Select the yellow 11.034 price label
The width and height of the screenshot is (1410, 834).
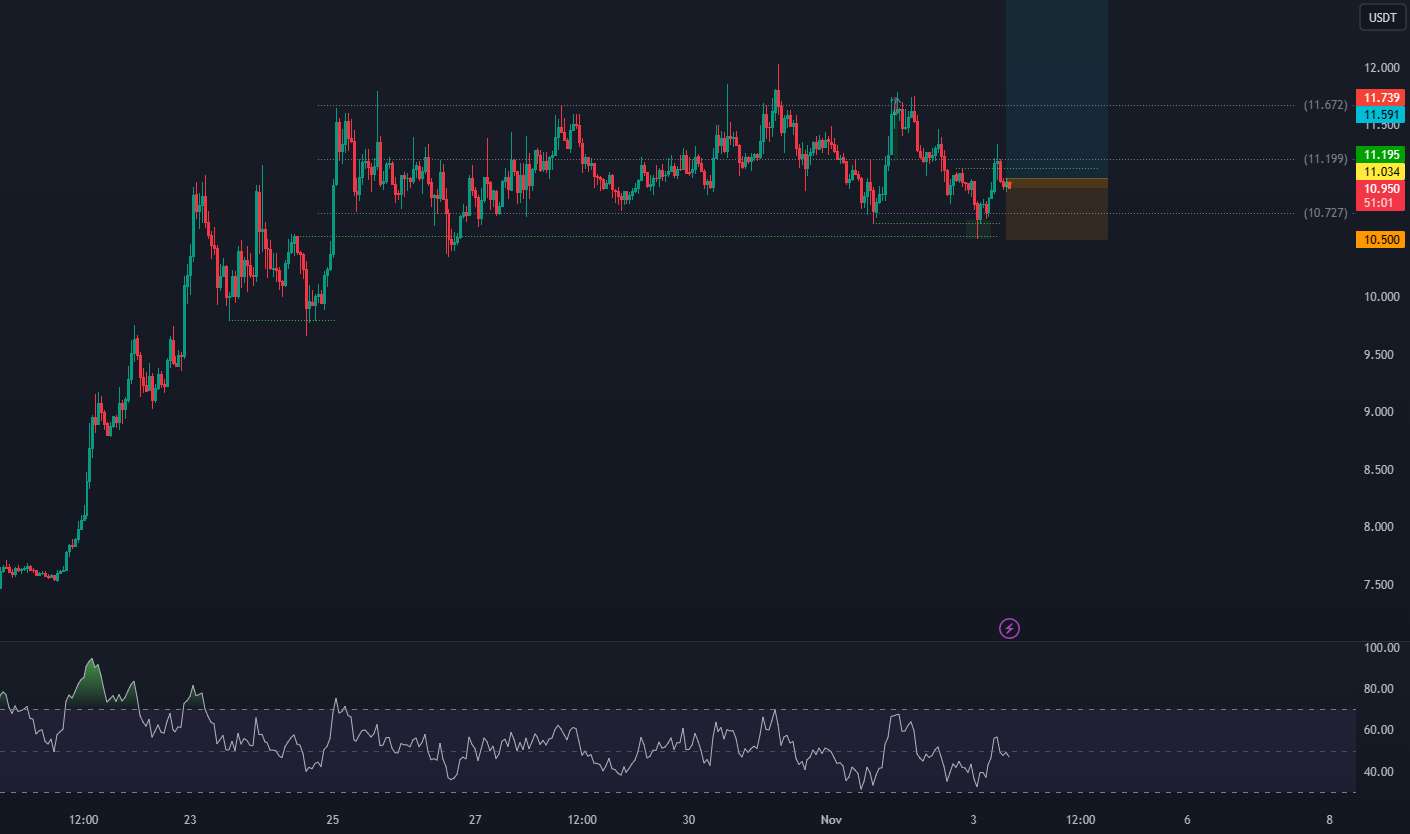click(x=1380, y=172)
